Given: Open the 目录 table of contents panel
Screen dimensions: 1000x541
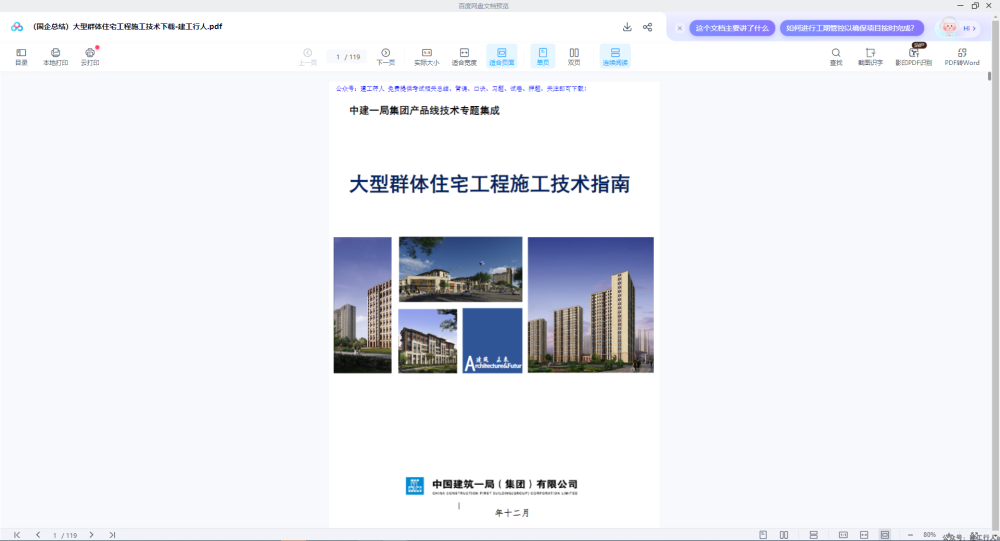Looking at the screenshot, I should point(21,57).
